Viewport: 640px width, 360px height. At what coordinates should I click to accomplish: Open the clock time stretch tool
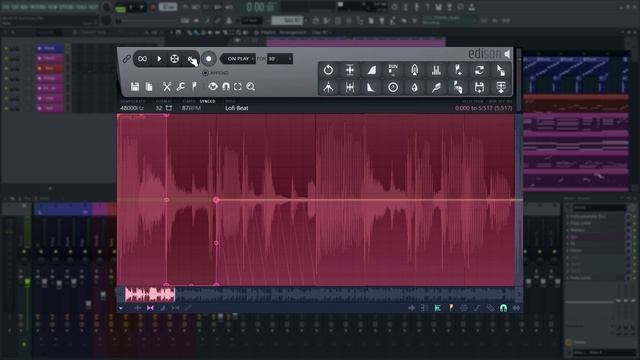click(x=393, y=87)
